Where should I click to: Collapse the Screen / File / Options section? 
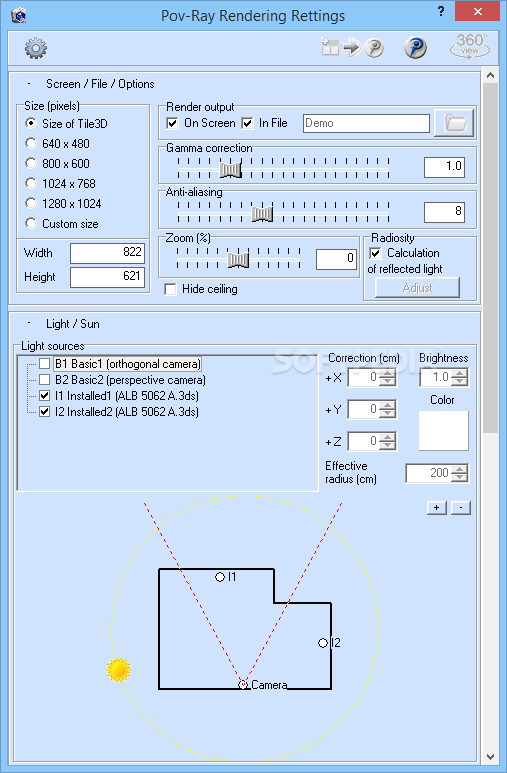pos(29,84)
